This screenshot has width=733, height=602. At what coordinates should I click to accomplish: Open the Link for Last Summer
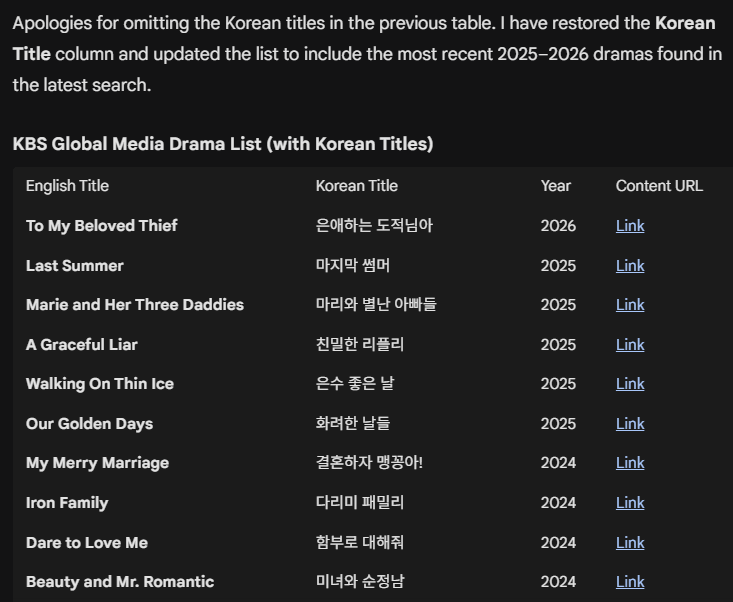coord(630,266)
